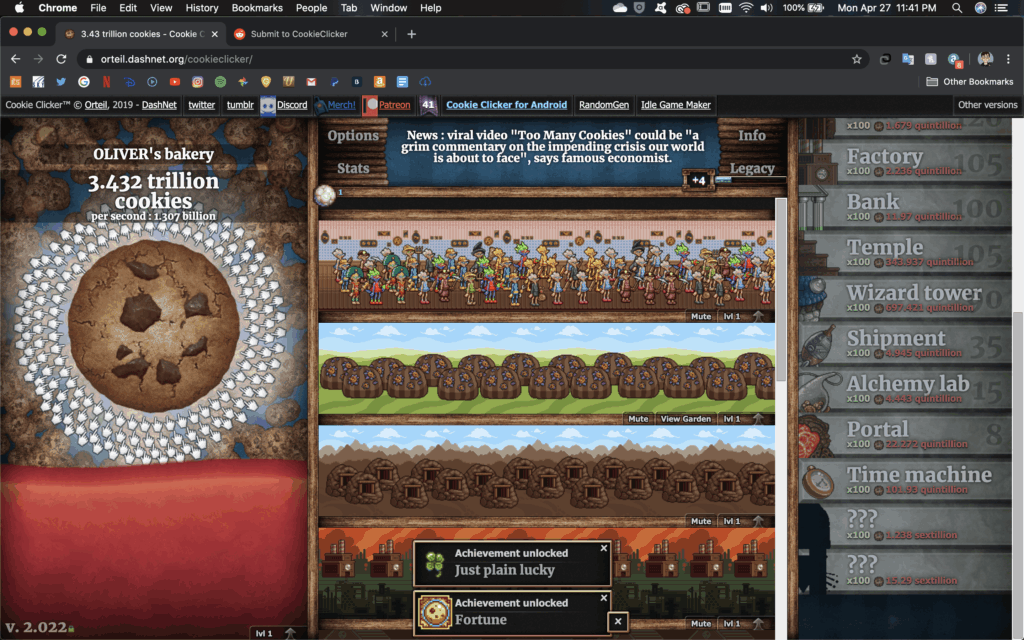Close the Just plain lucky notification

[x=603, y=549]
